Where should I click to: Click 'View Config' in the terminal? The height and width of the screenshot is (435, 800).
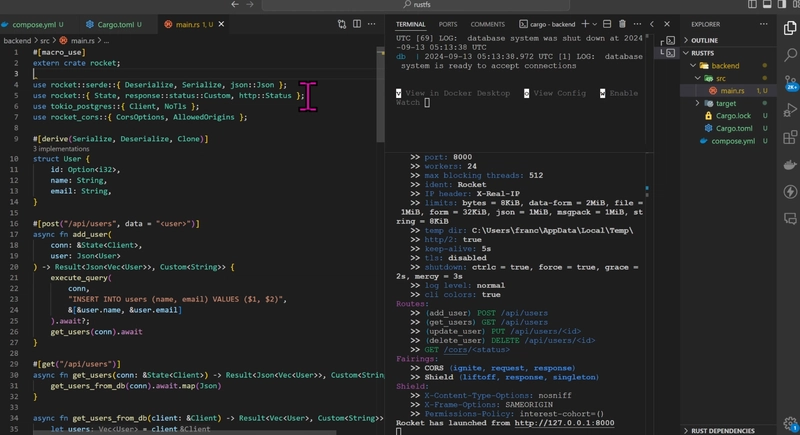coord(560,93)
